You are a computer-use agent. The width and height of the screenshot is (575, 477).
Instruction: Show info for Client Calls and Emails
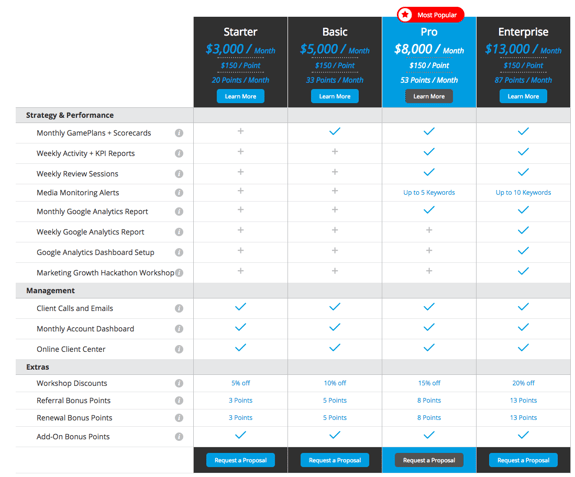click(179, 308)
